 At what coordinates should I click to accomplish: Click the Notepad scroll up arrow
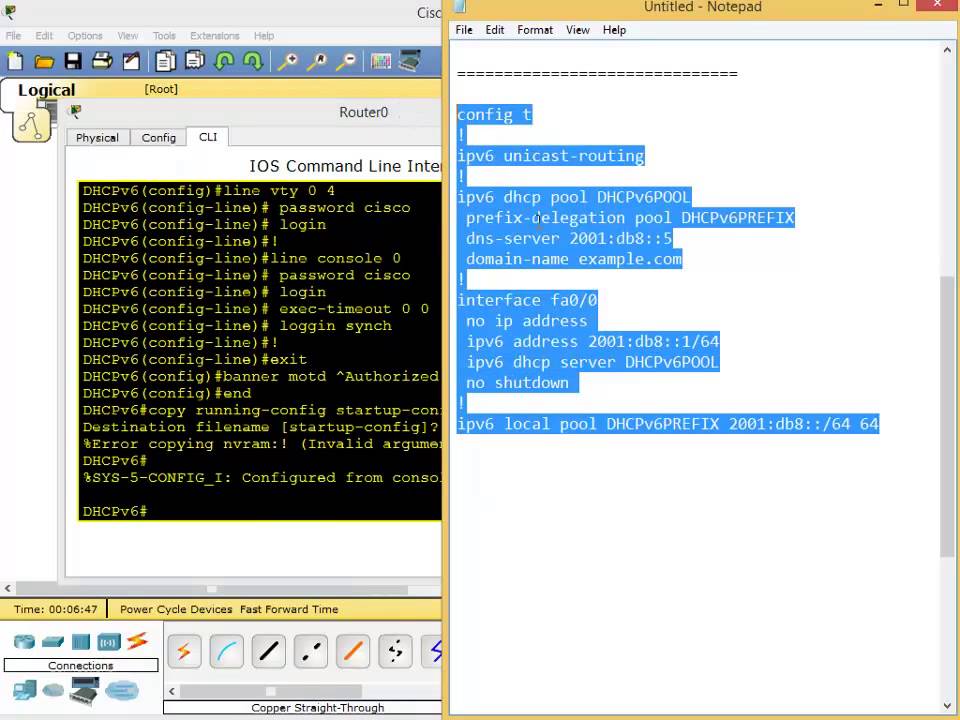947,51
